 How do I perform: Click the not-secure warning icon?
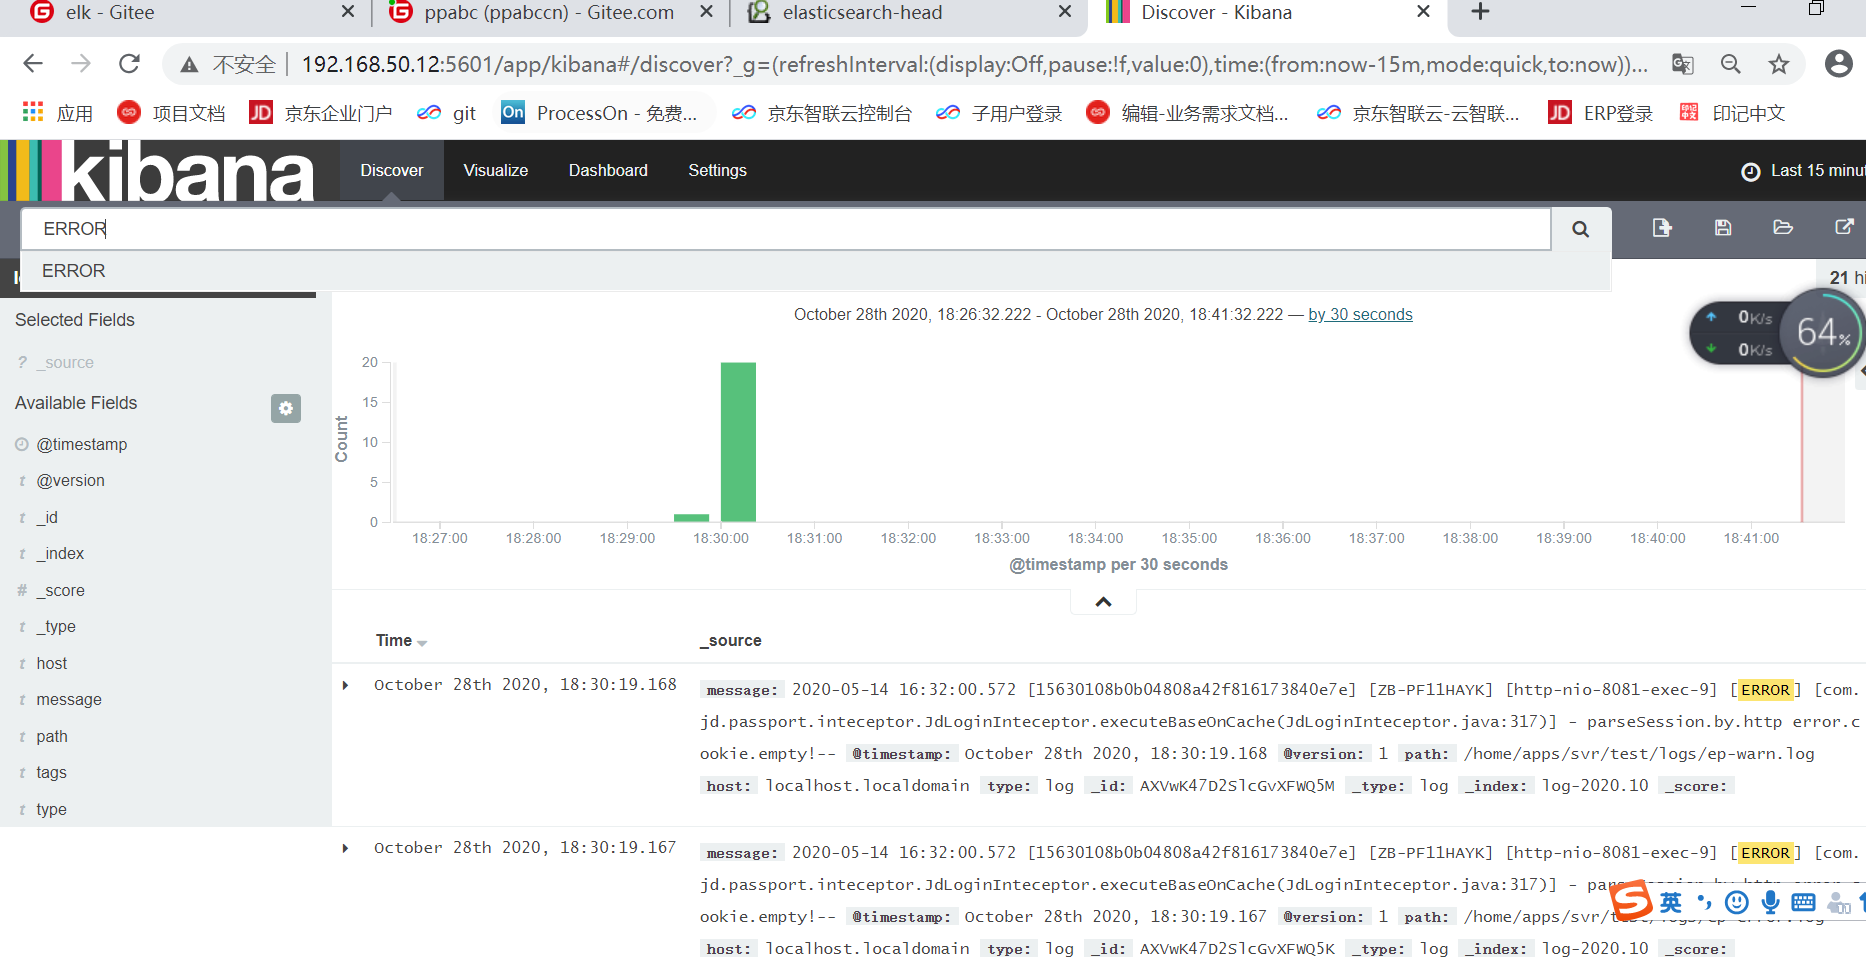pos(189,66)
